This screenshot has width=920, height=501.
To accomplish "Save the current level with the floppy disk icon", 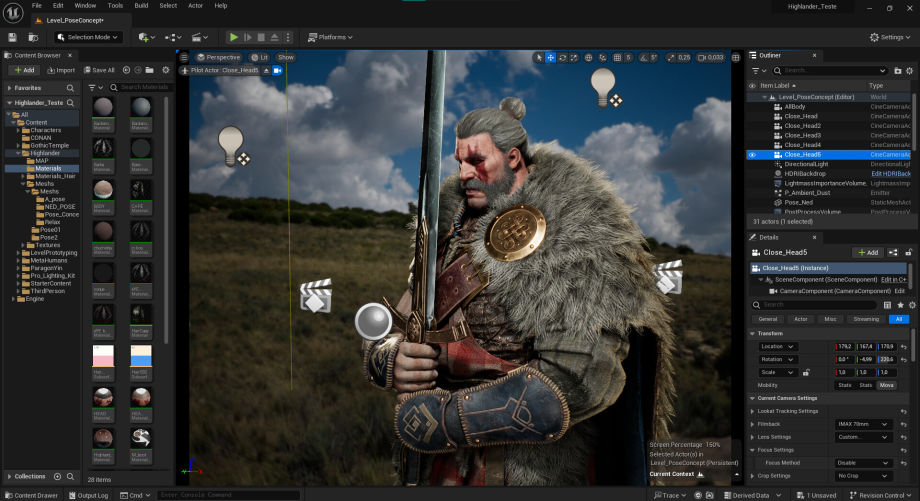I will (x=12, y=37).
